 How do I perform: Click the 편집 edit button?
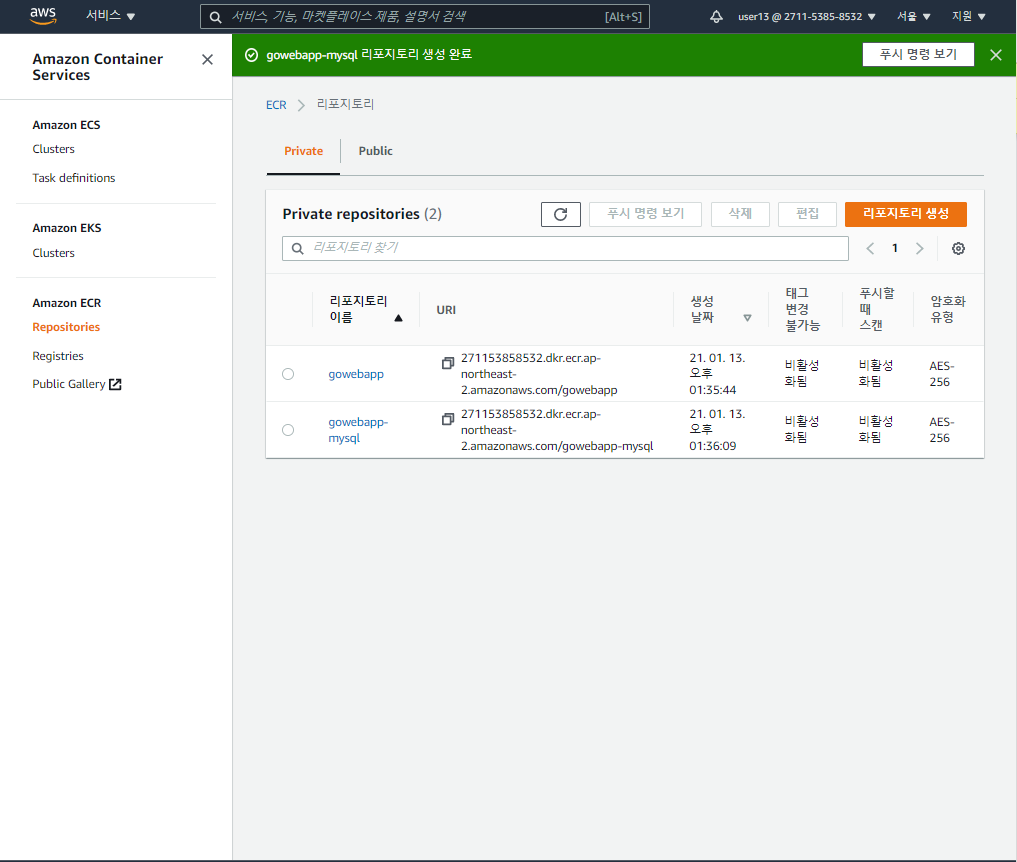[x=808, y=214]
